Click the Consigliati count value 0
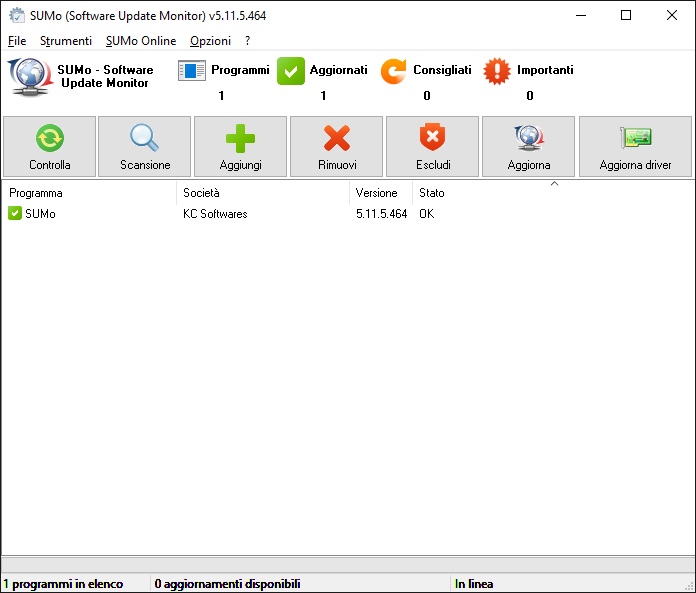Viewport: 696px width, 593px height. click(427, 95)
